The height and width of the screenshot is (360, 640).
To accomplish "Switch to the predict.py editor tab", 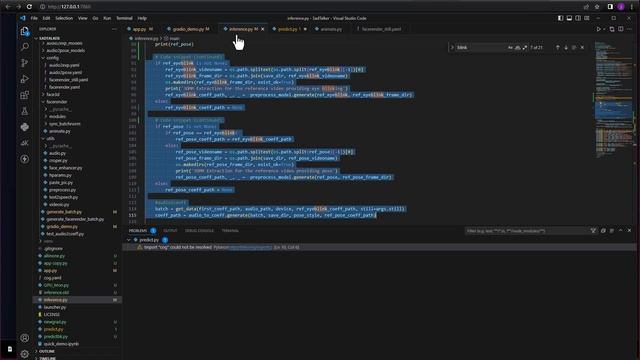I will pyautogui.click(x=289, y=29).
